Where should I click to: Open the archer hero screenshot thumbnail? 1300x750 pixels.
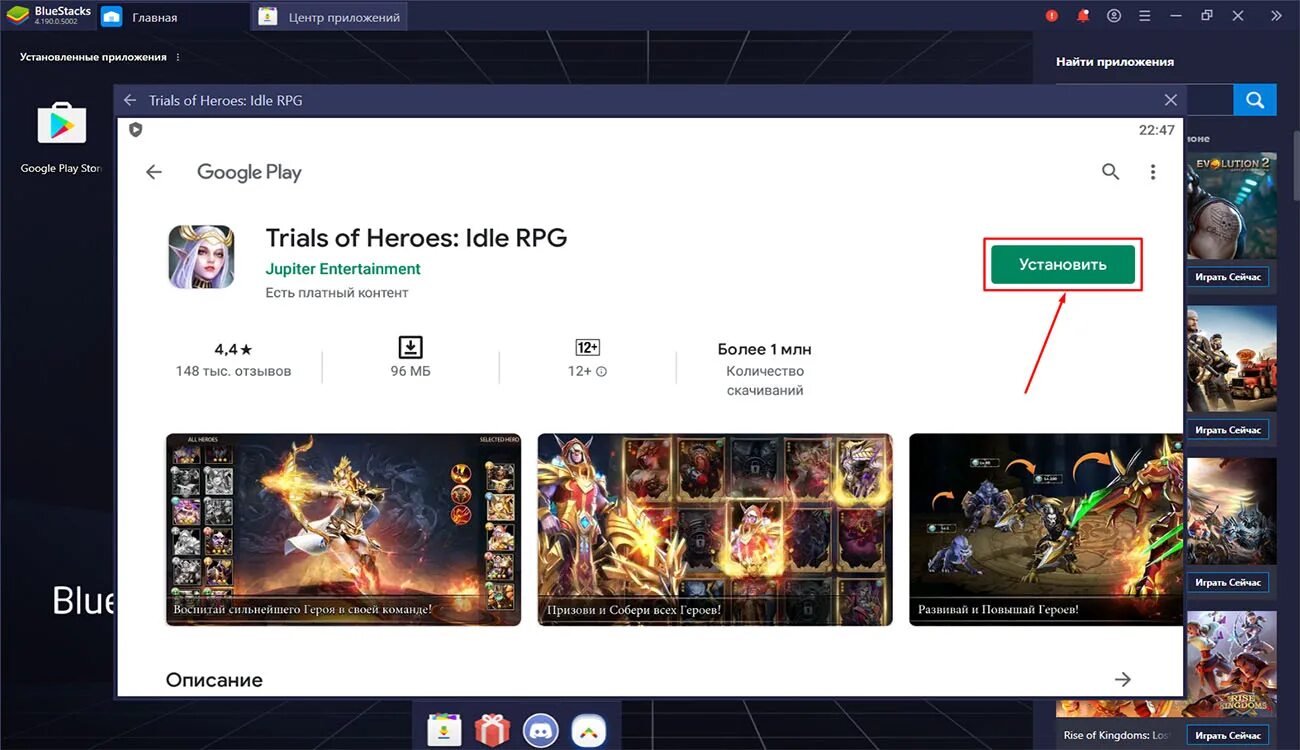[343, 529]
